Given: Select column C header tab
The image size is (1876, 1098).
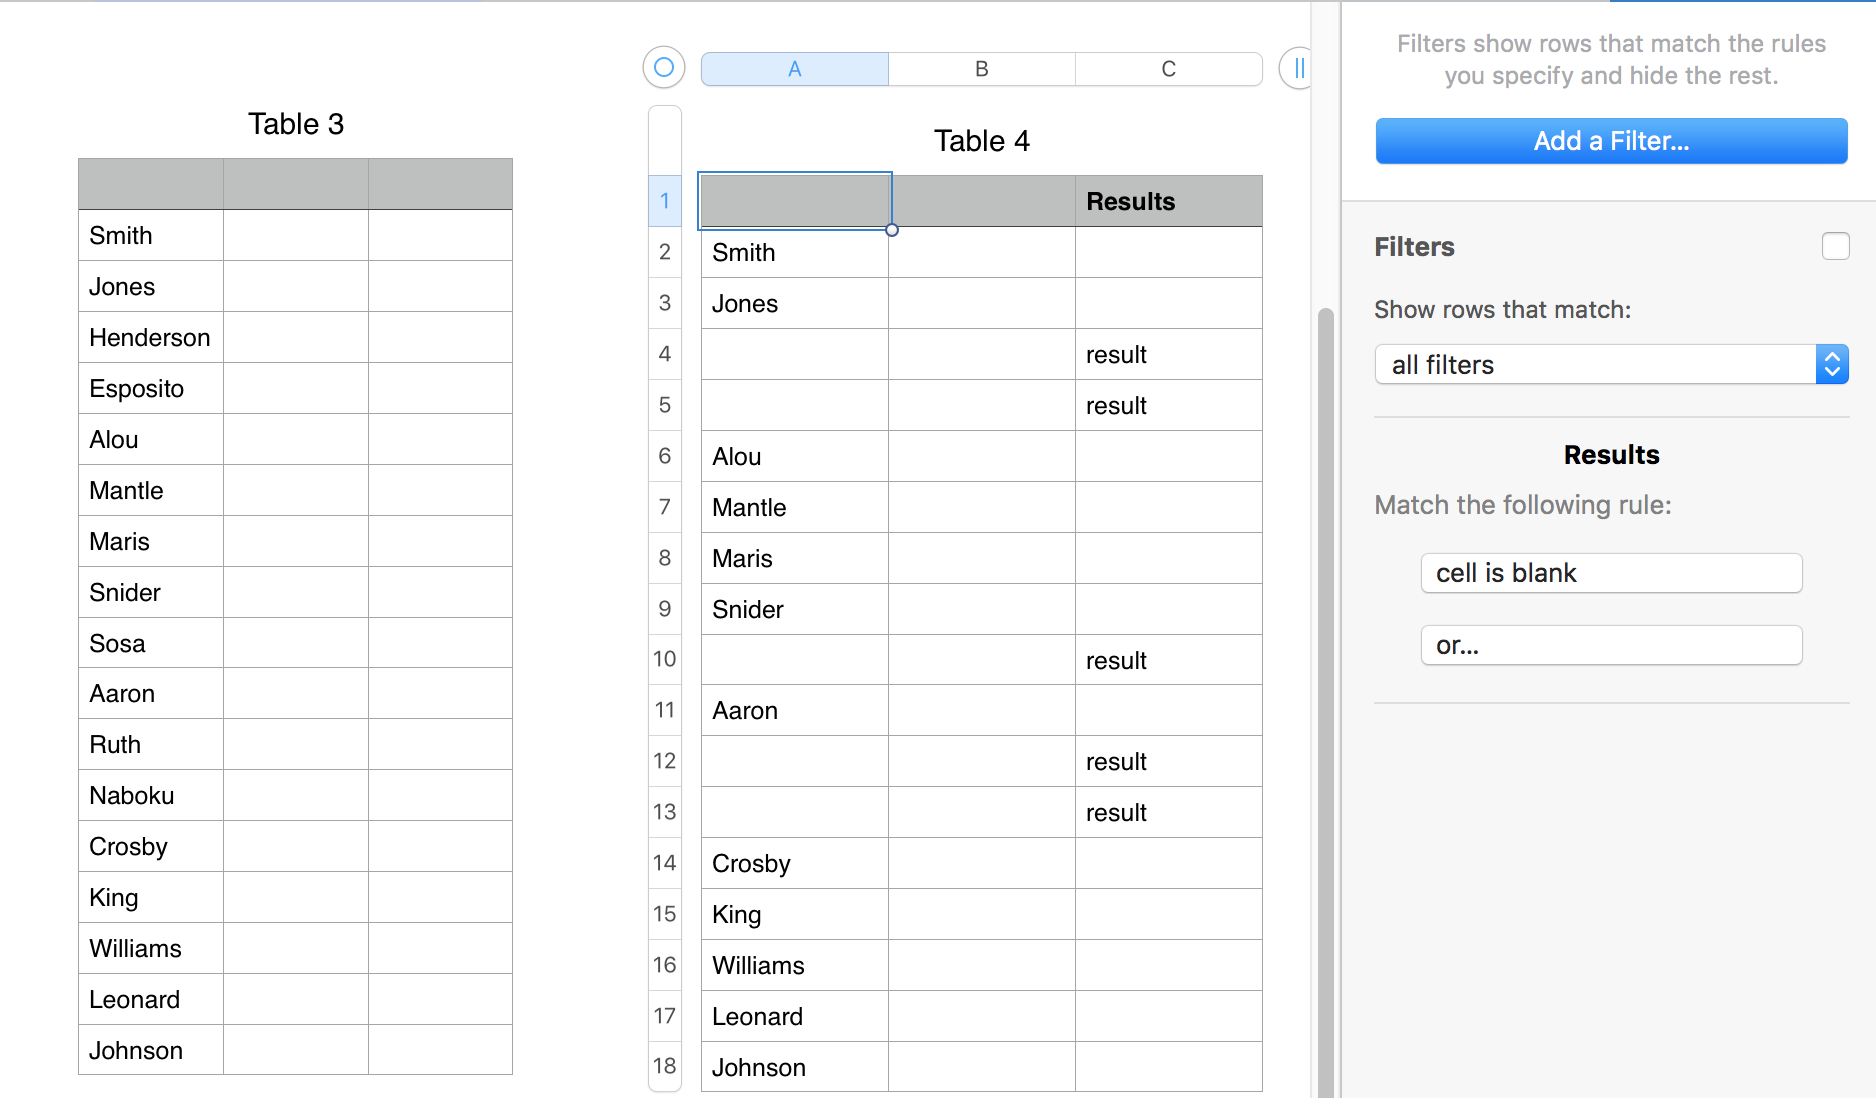Looking at the screenshot, I should 1168,69.
